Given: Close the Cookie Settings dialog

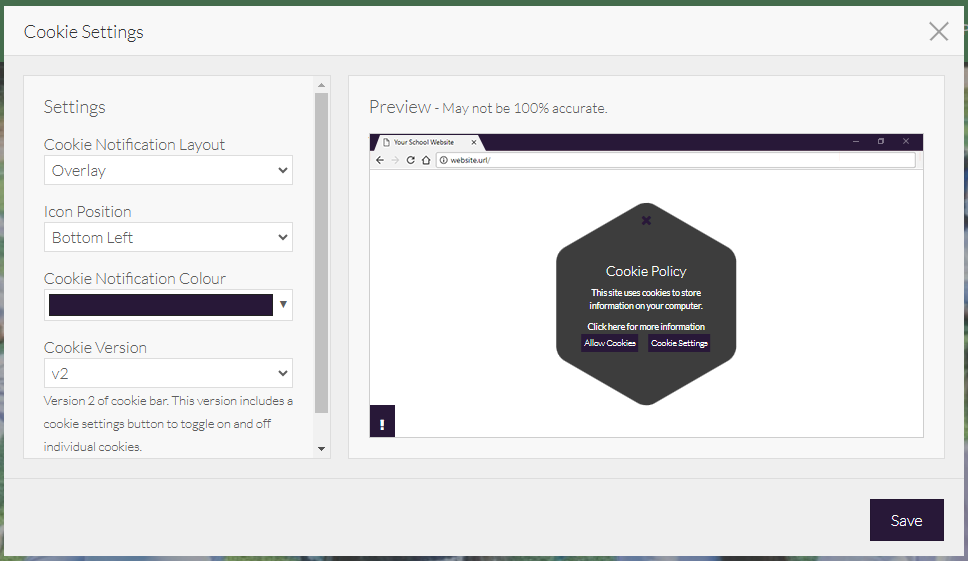Looking at the screenshot, I should point(938,32).
